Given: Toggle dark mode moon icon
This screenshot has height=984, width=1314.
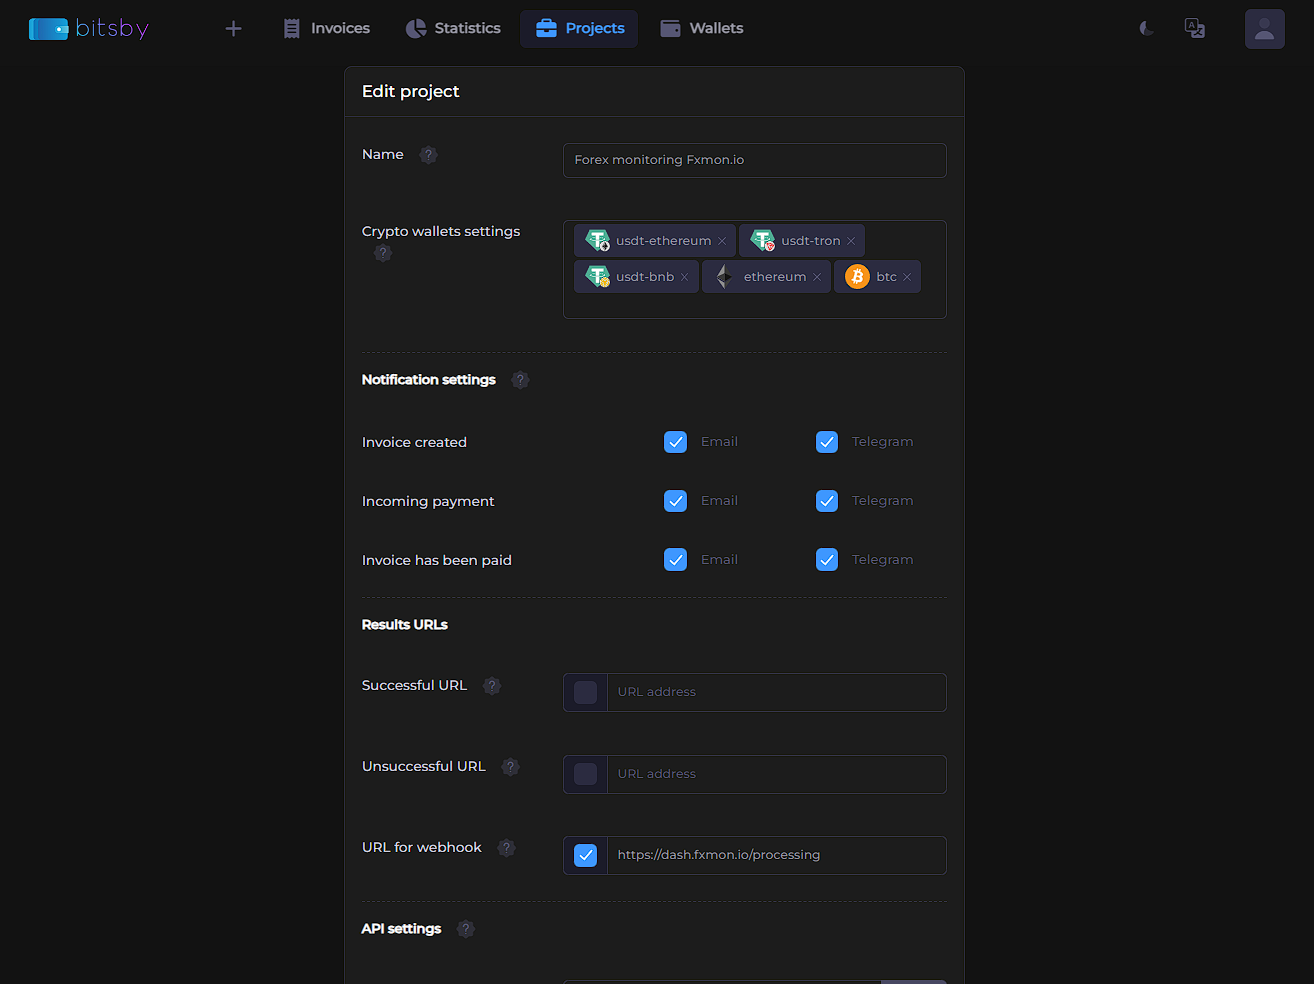Looking at the screenshot, I should [1147, 28].
